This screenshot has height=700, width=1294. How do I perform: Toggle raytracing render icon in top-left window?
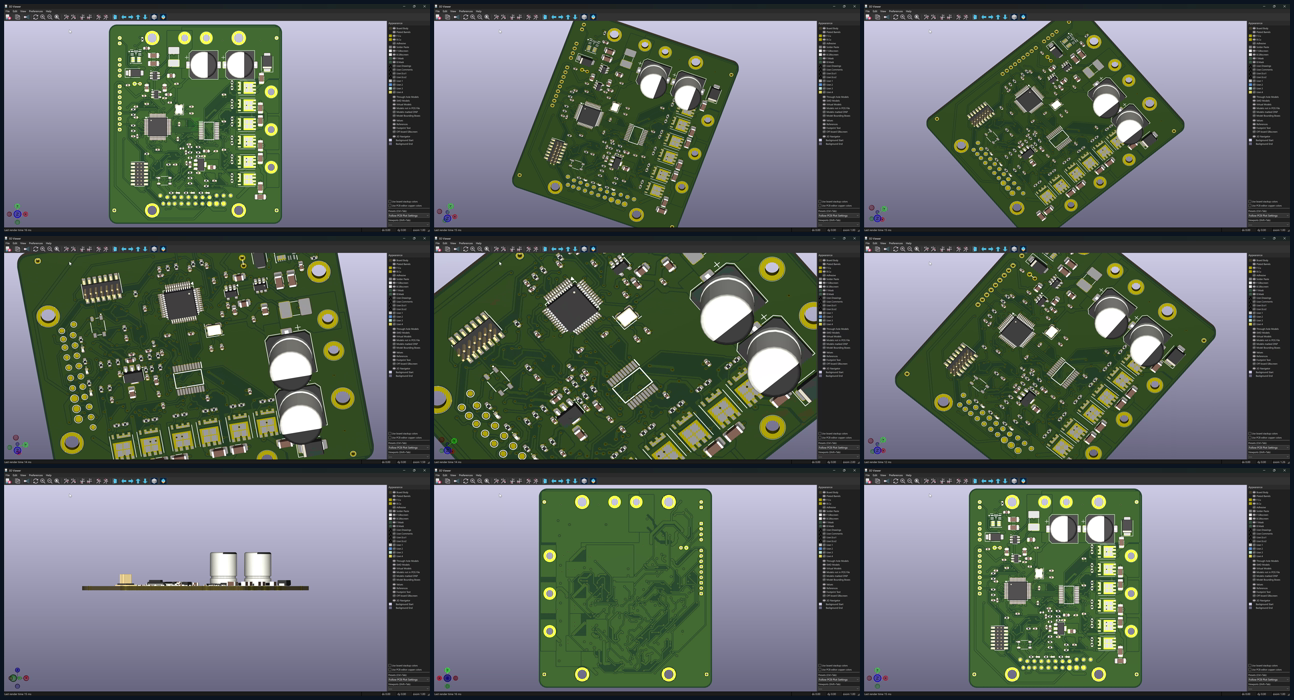(x=26, y=17)
